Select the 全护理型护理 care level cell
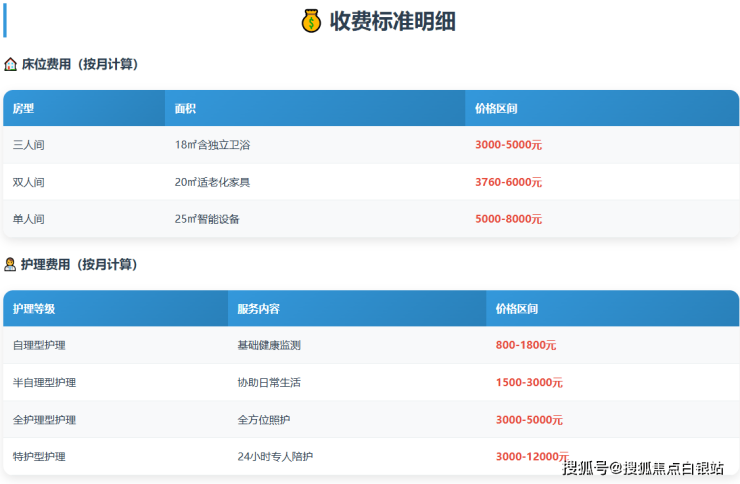Screen dimensions: 740x484 click(44, 420)
